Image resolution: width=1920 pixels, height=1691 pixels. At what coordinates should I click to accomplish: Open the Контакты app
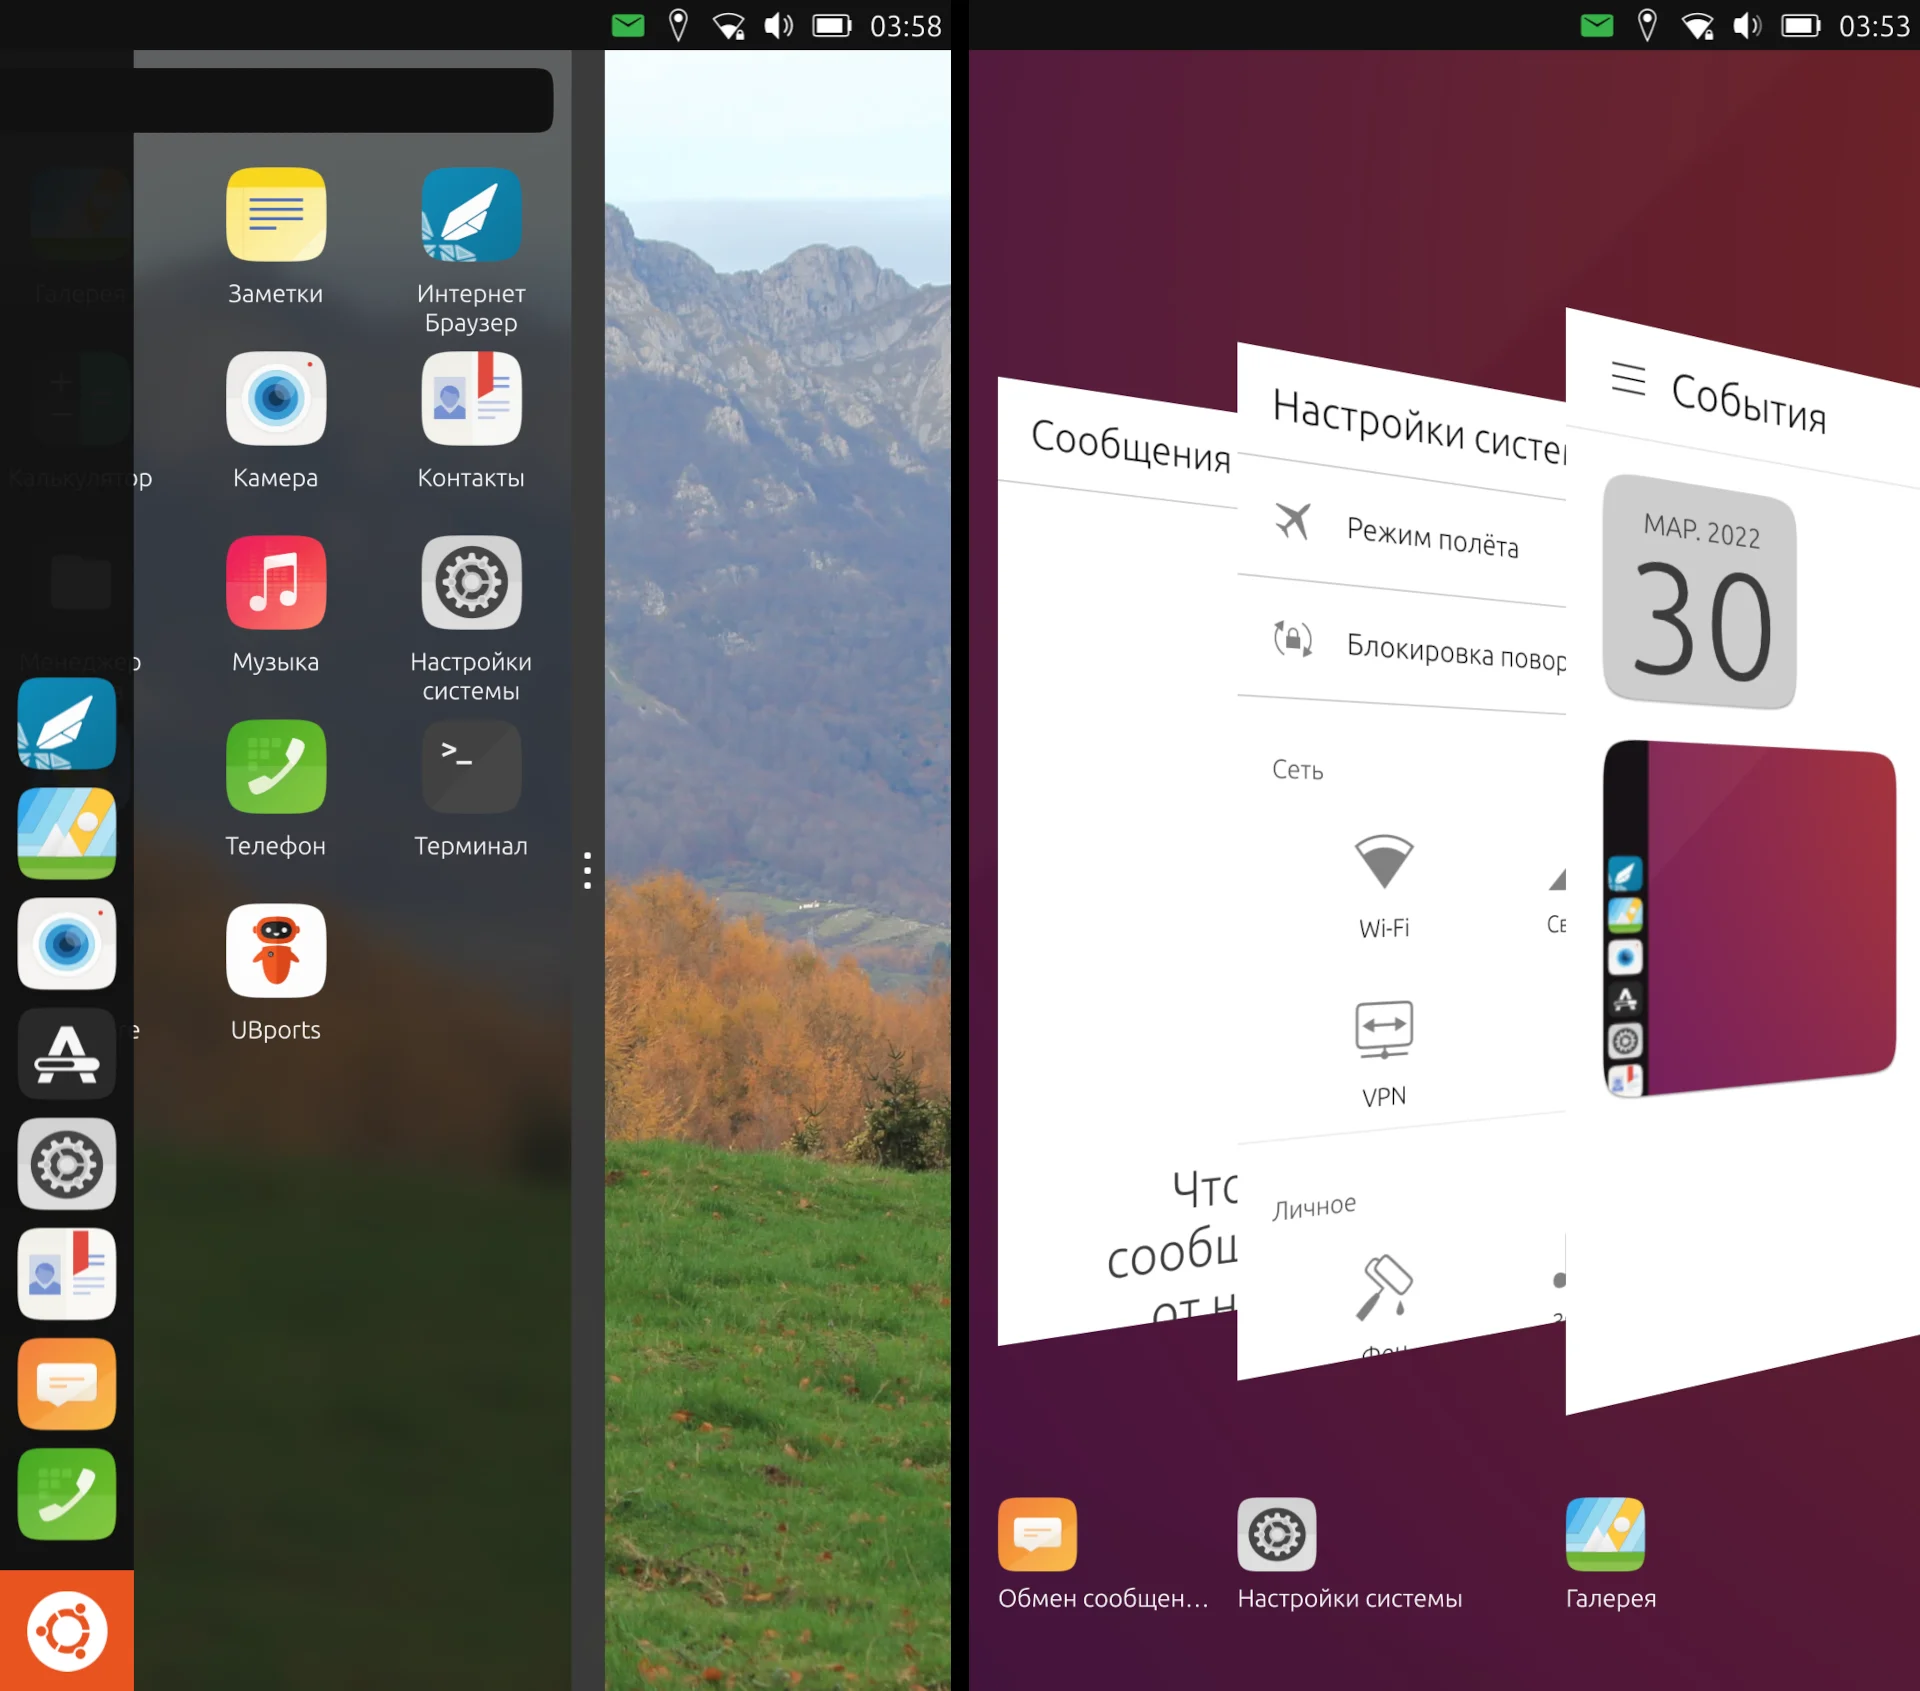pyautogui.click(x=471, y=398)
